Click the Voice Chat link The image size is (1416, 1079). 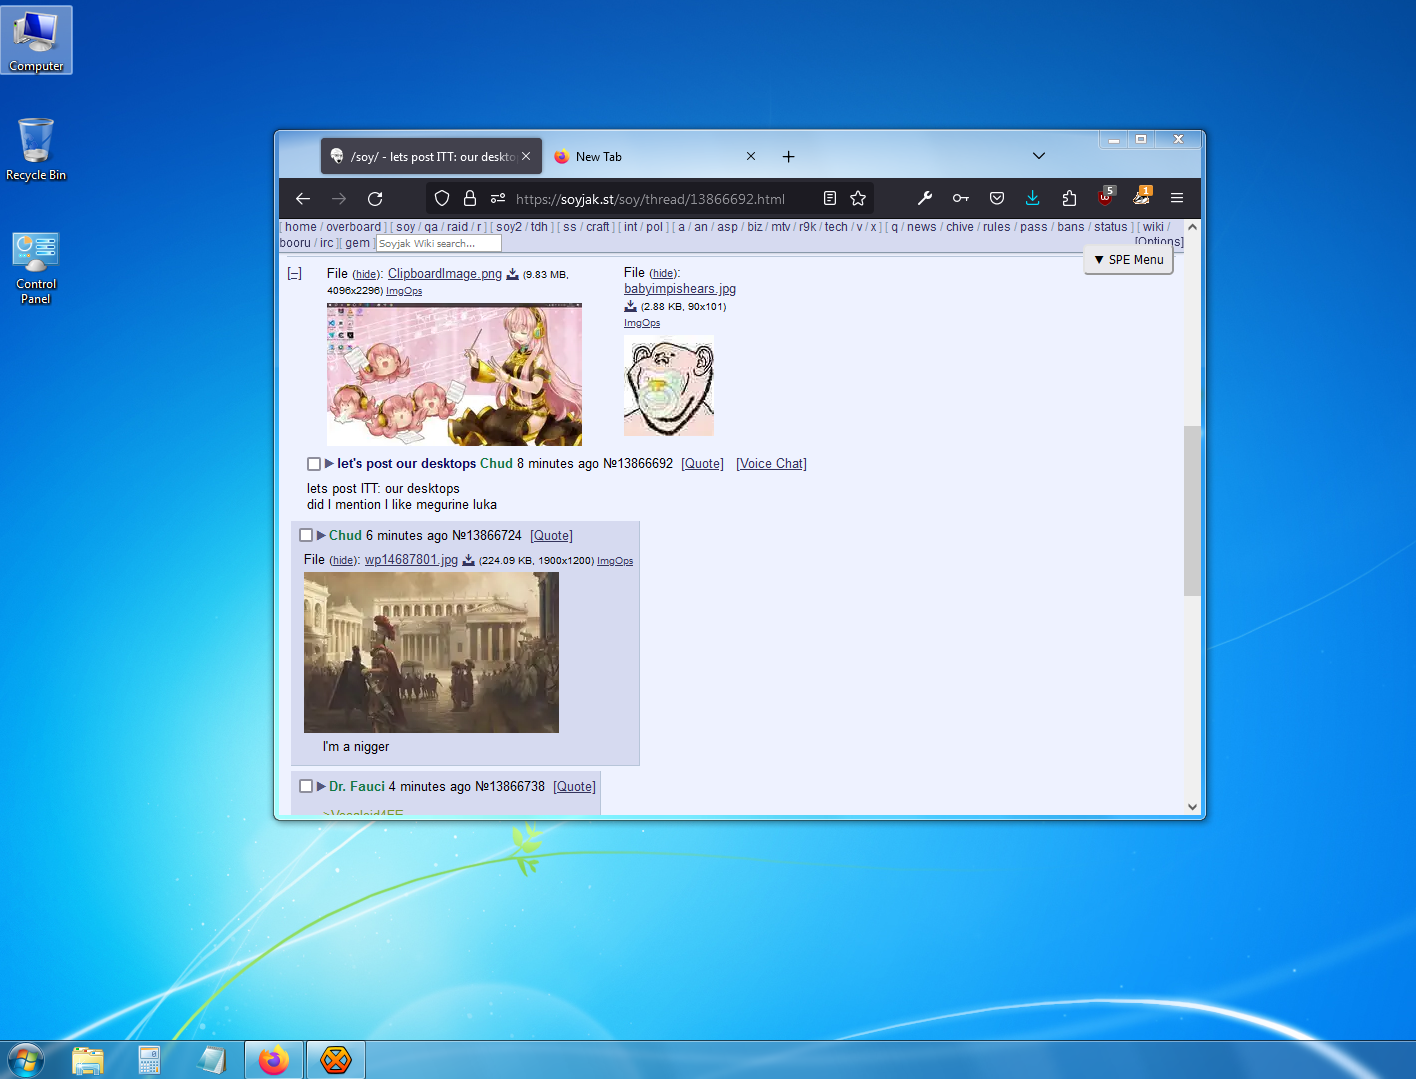pyautogui.click(x=771, y=464)
